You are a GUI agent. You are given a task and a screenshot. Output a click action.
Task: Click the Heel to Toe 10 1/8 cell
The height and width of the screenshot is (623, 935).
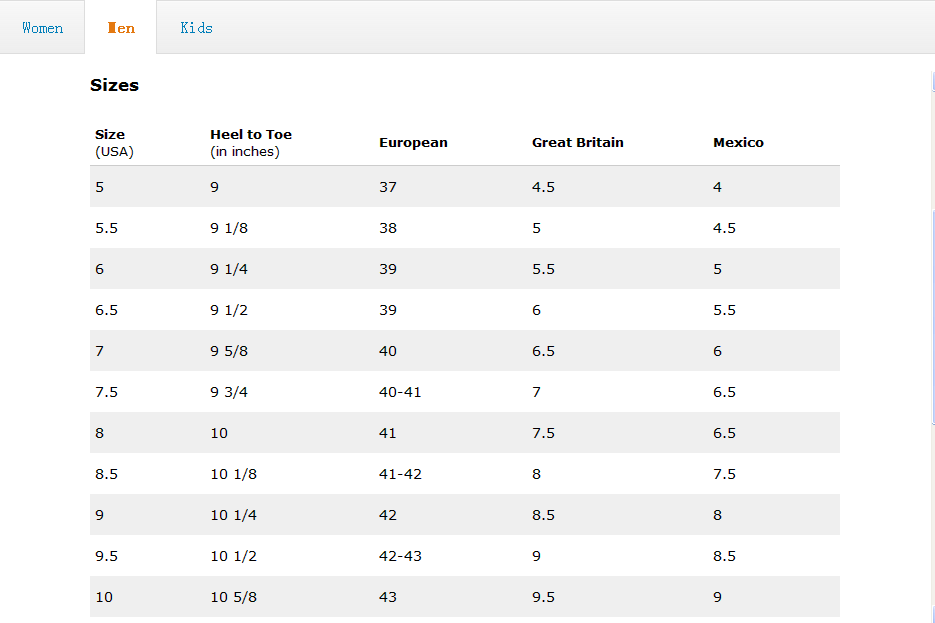233,474
